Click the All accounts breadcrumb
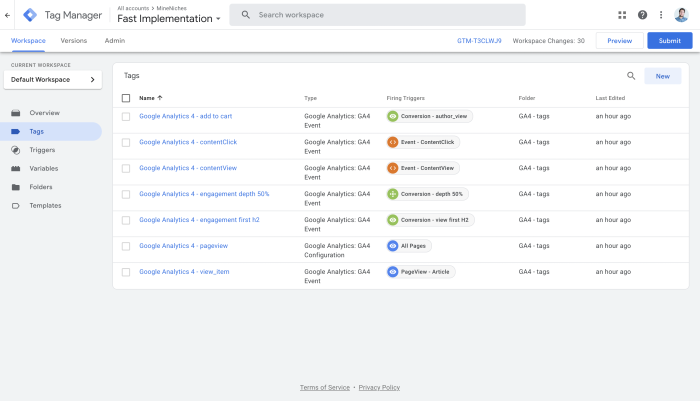This screenshot has height=401, width=700. click(x=133, y=8)
